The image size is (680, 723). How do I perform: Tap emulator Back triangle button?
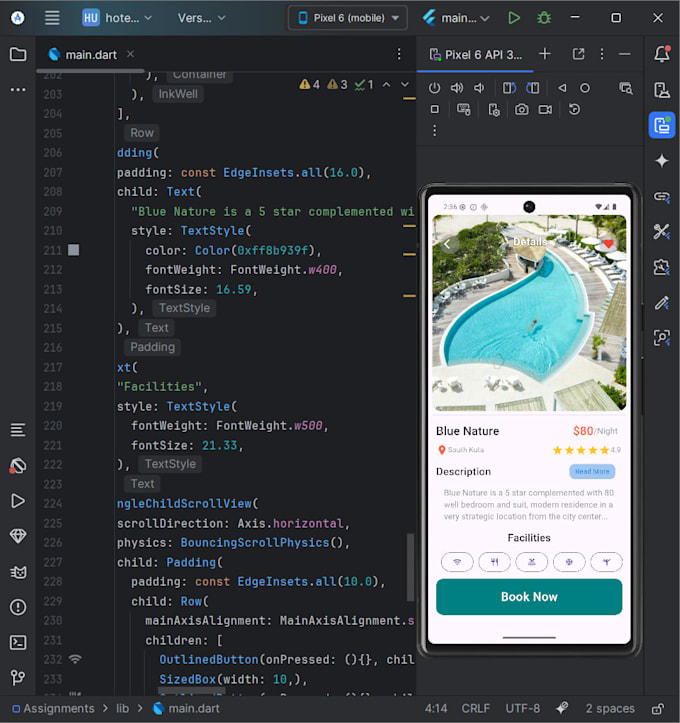(x=562, y=88)
